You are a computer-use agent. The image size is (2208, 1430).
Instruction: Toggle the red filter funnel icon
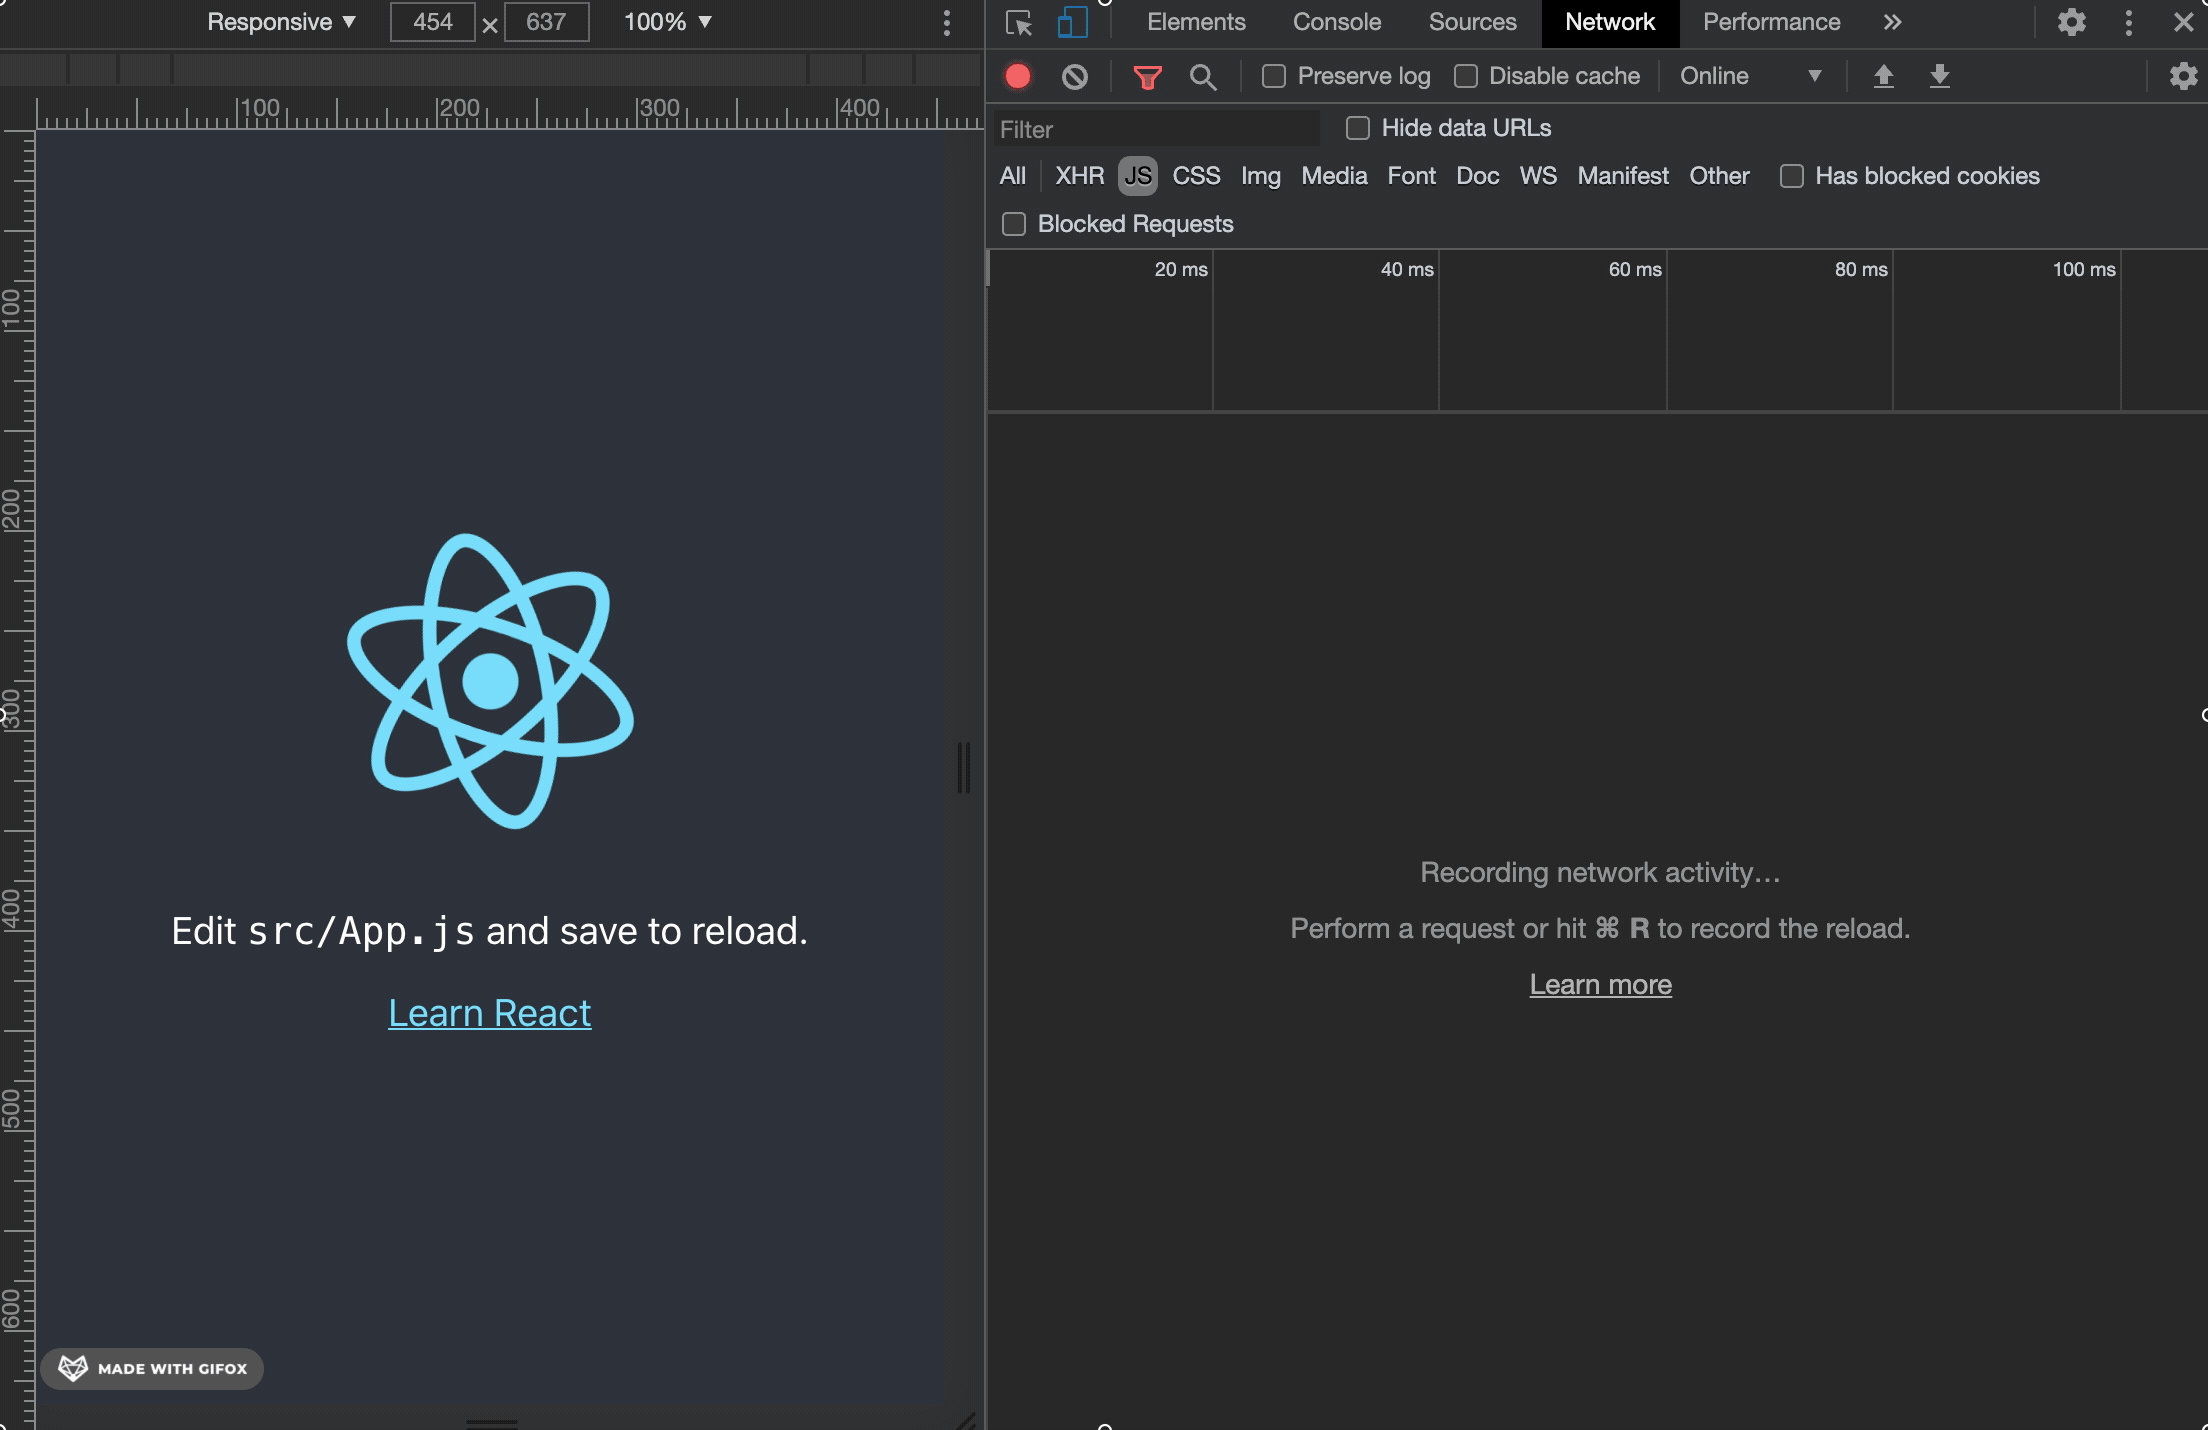tap(1147, 76)
